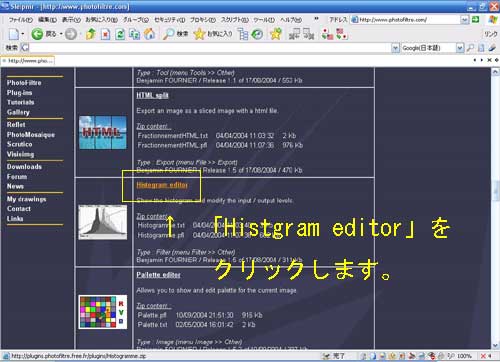Open Favorites with the star icon

coord(199,34)
